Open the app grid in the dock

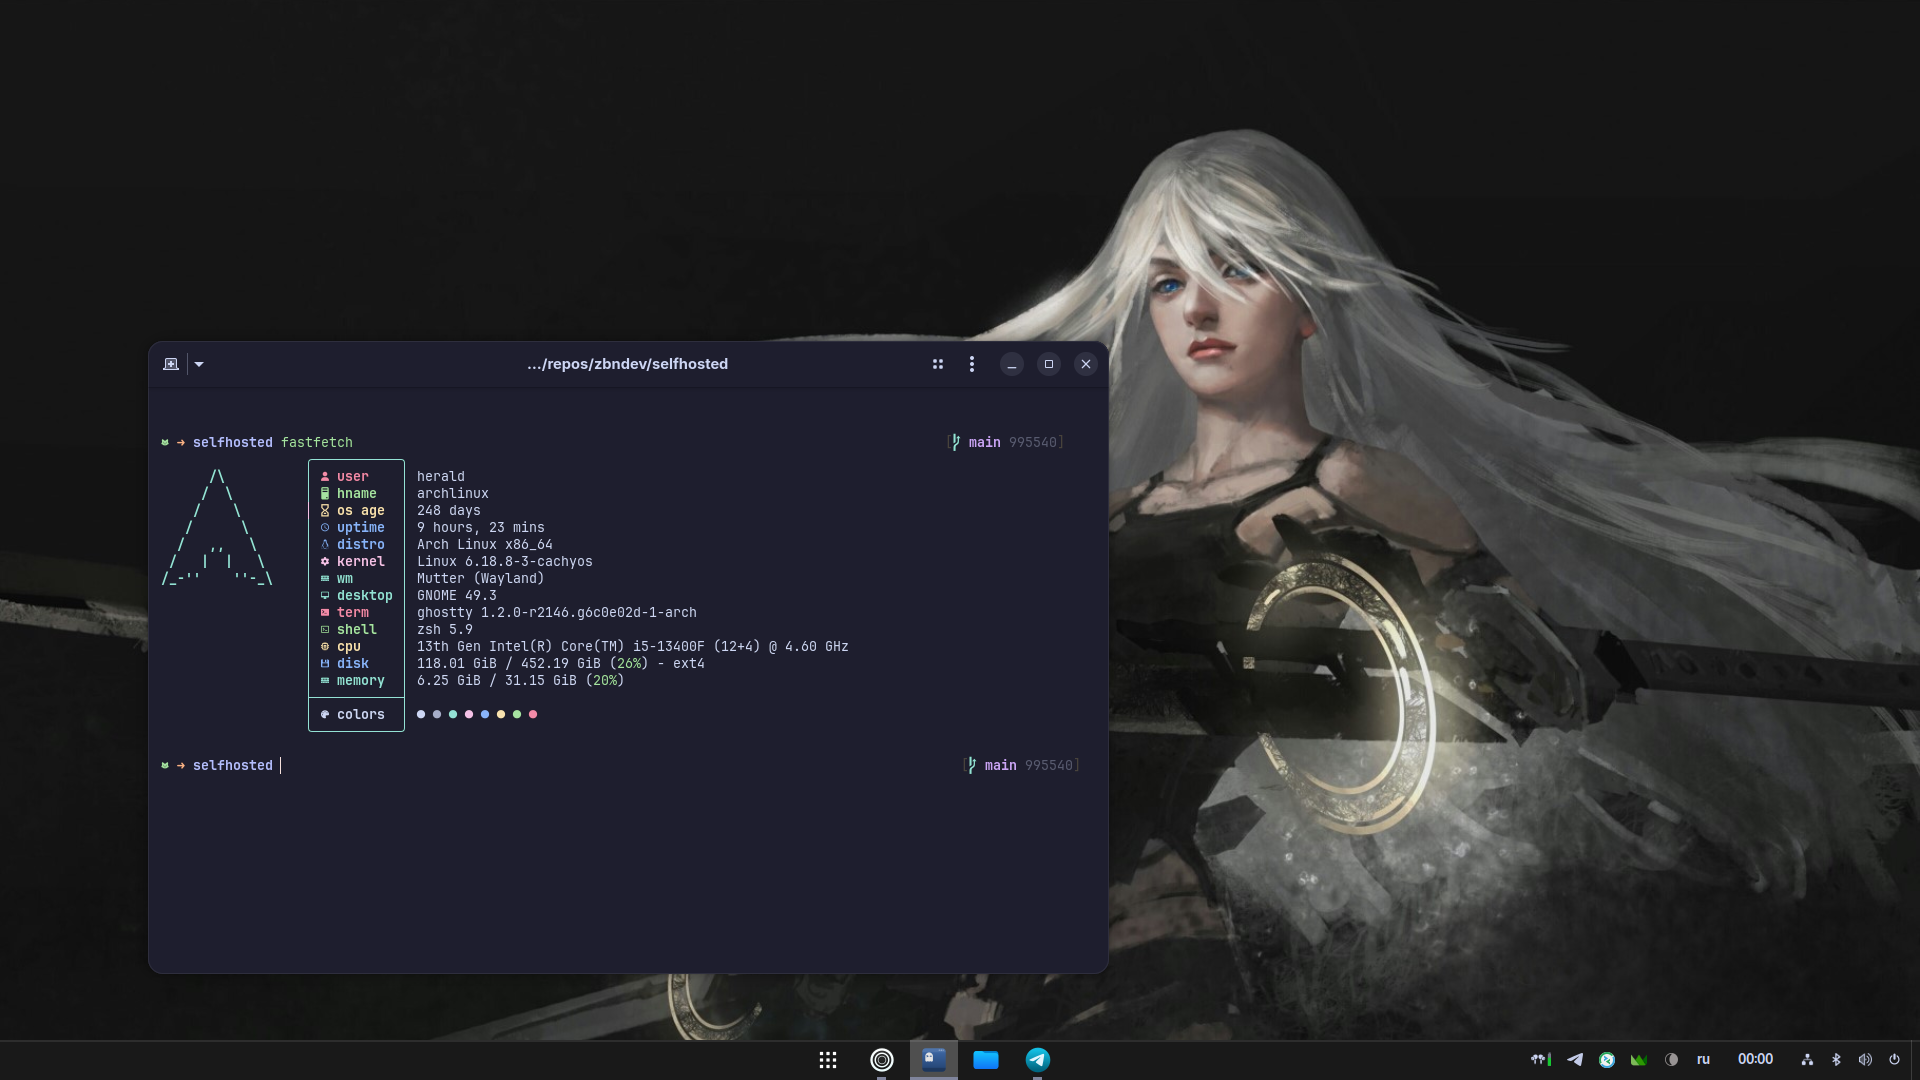(x=828, y=1060)
